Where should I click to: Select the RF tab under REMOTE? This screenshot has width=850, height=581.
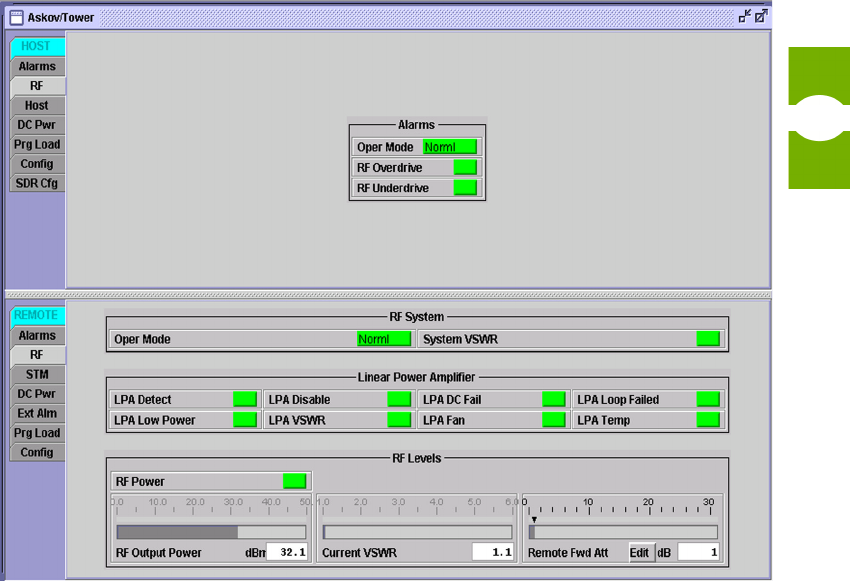click(37, 355)
